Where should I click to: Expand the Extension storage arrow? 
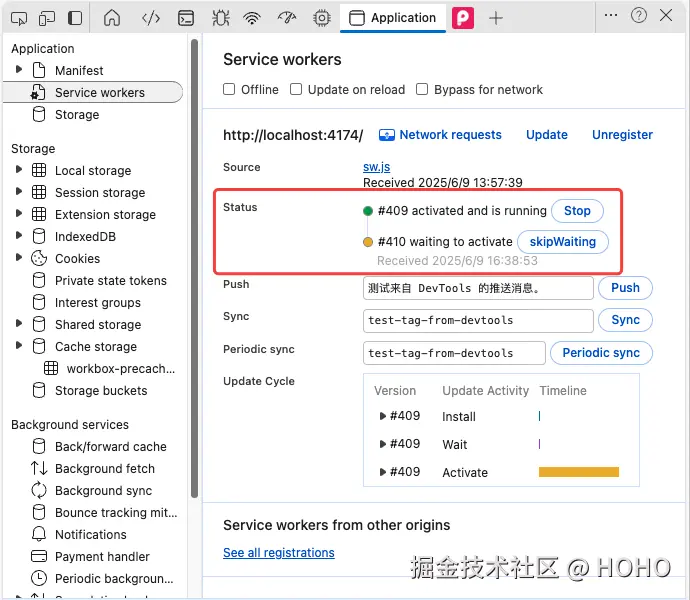pyautogui.click(x=18, y=213)
